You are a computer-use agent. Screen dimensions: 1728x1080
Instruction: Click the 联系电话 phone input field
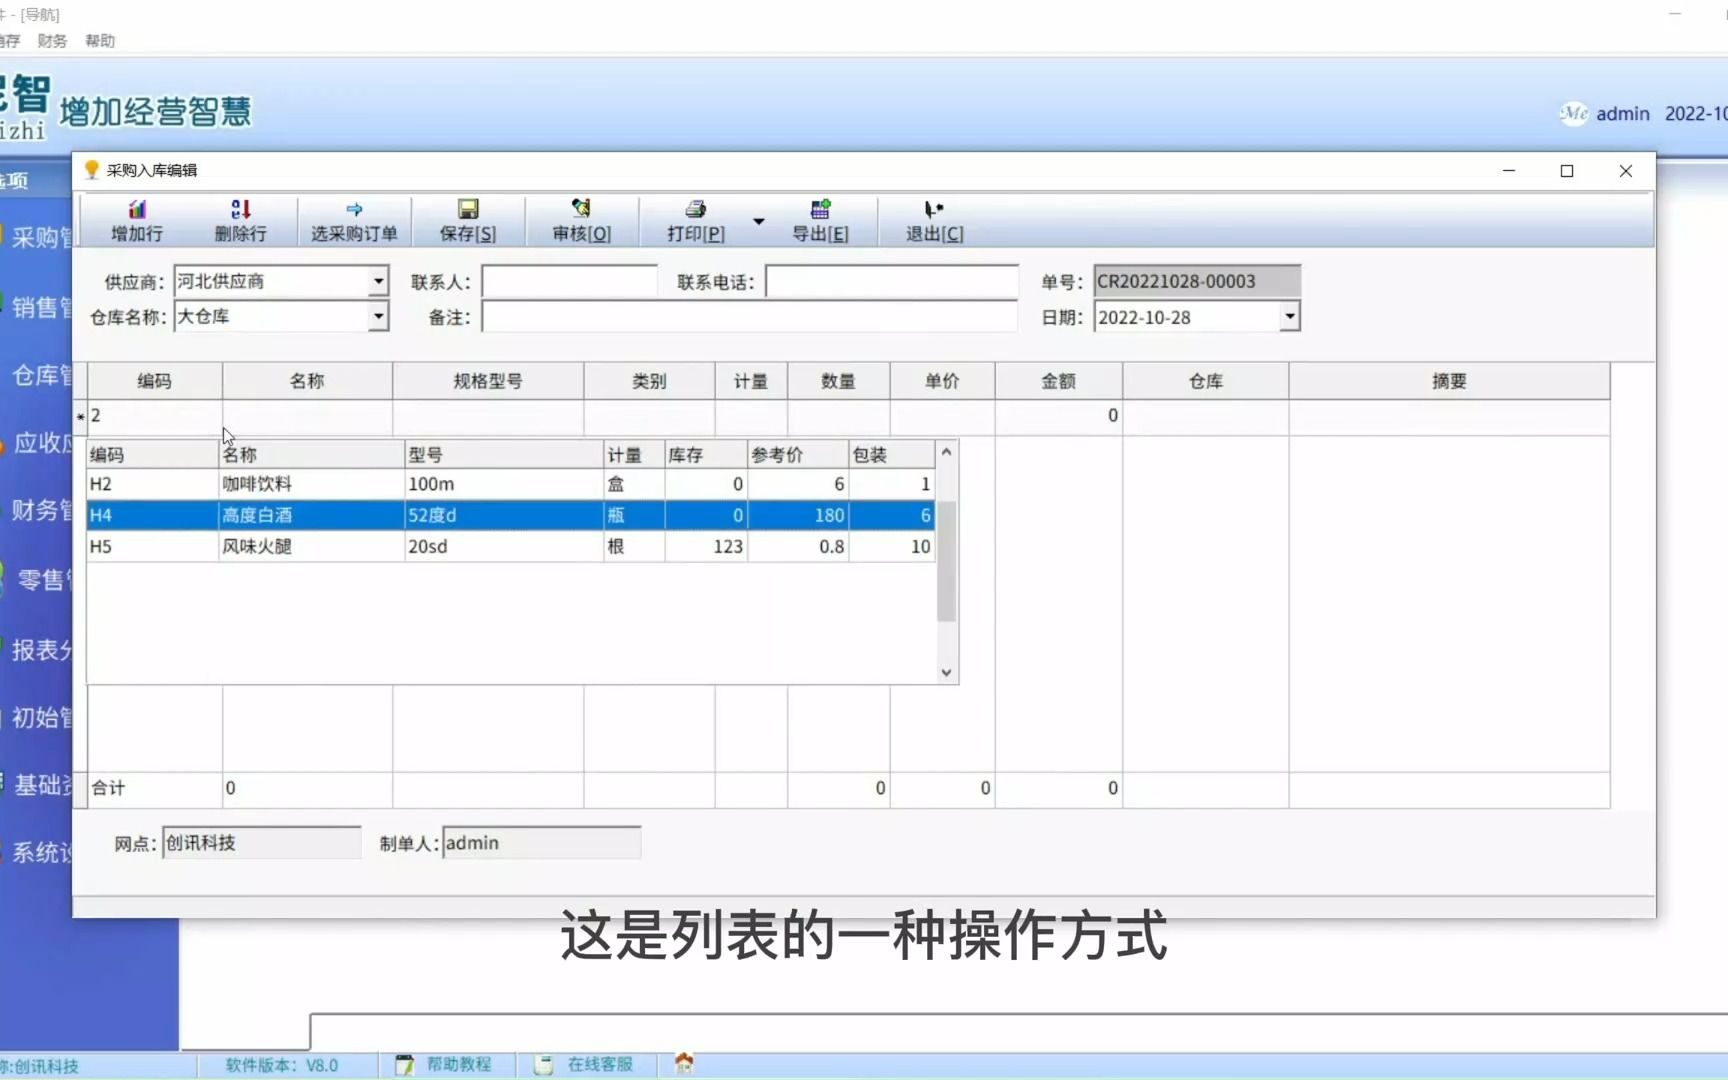[x=891, y=282]
